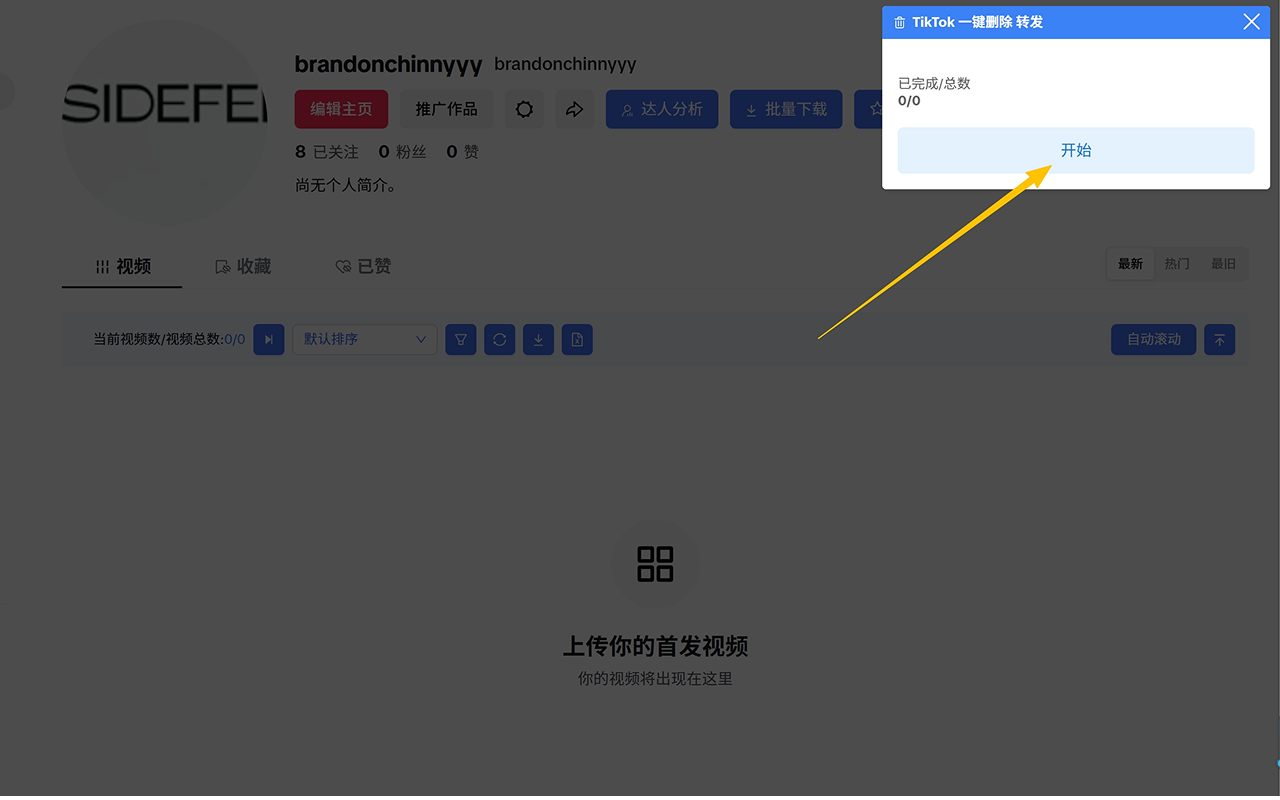The height and width of the screenshot is (800, 1280).
Task: Switch sorting to 最旧
Action: (1223, 263)
